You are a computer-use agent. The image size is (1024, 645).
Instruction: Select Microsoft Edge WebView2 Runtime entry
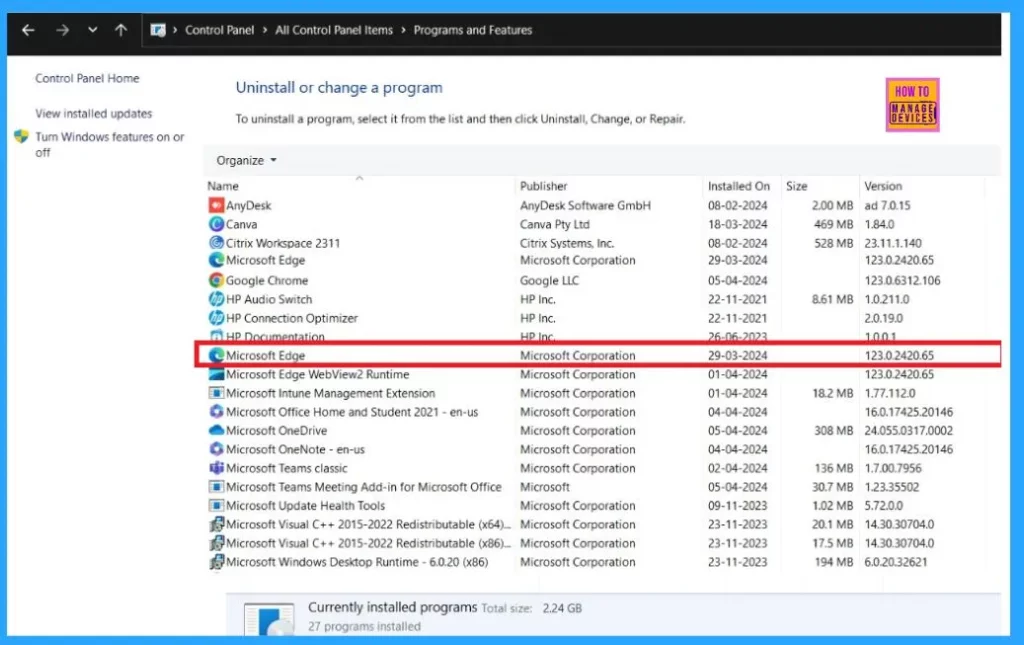click(x=317, y=374)
